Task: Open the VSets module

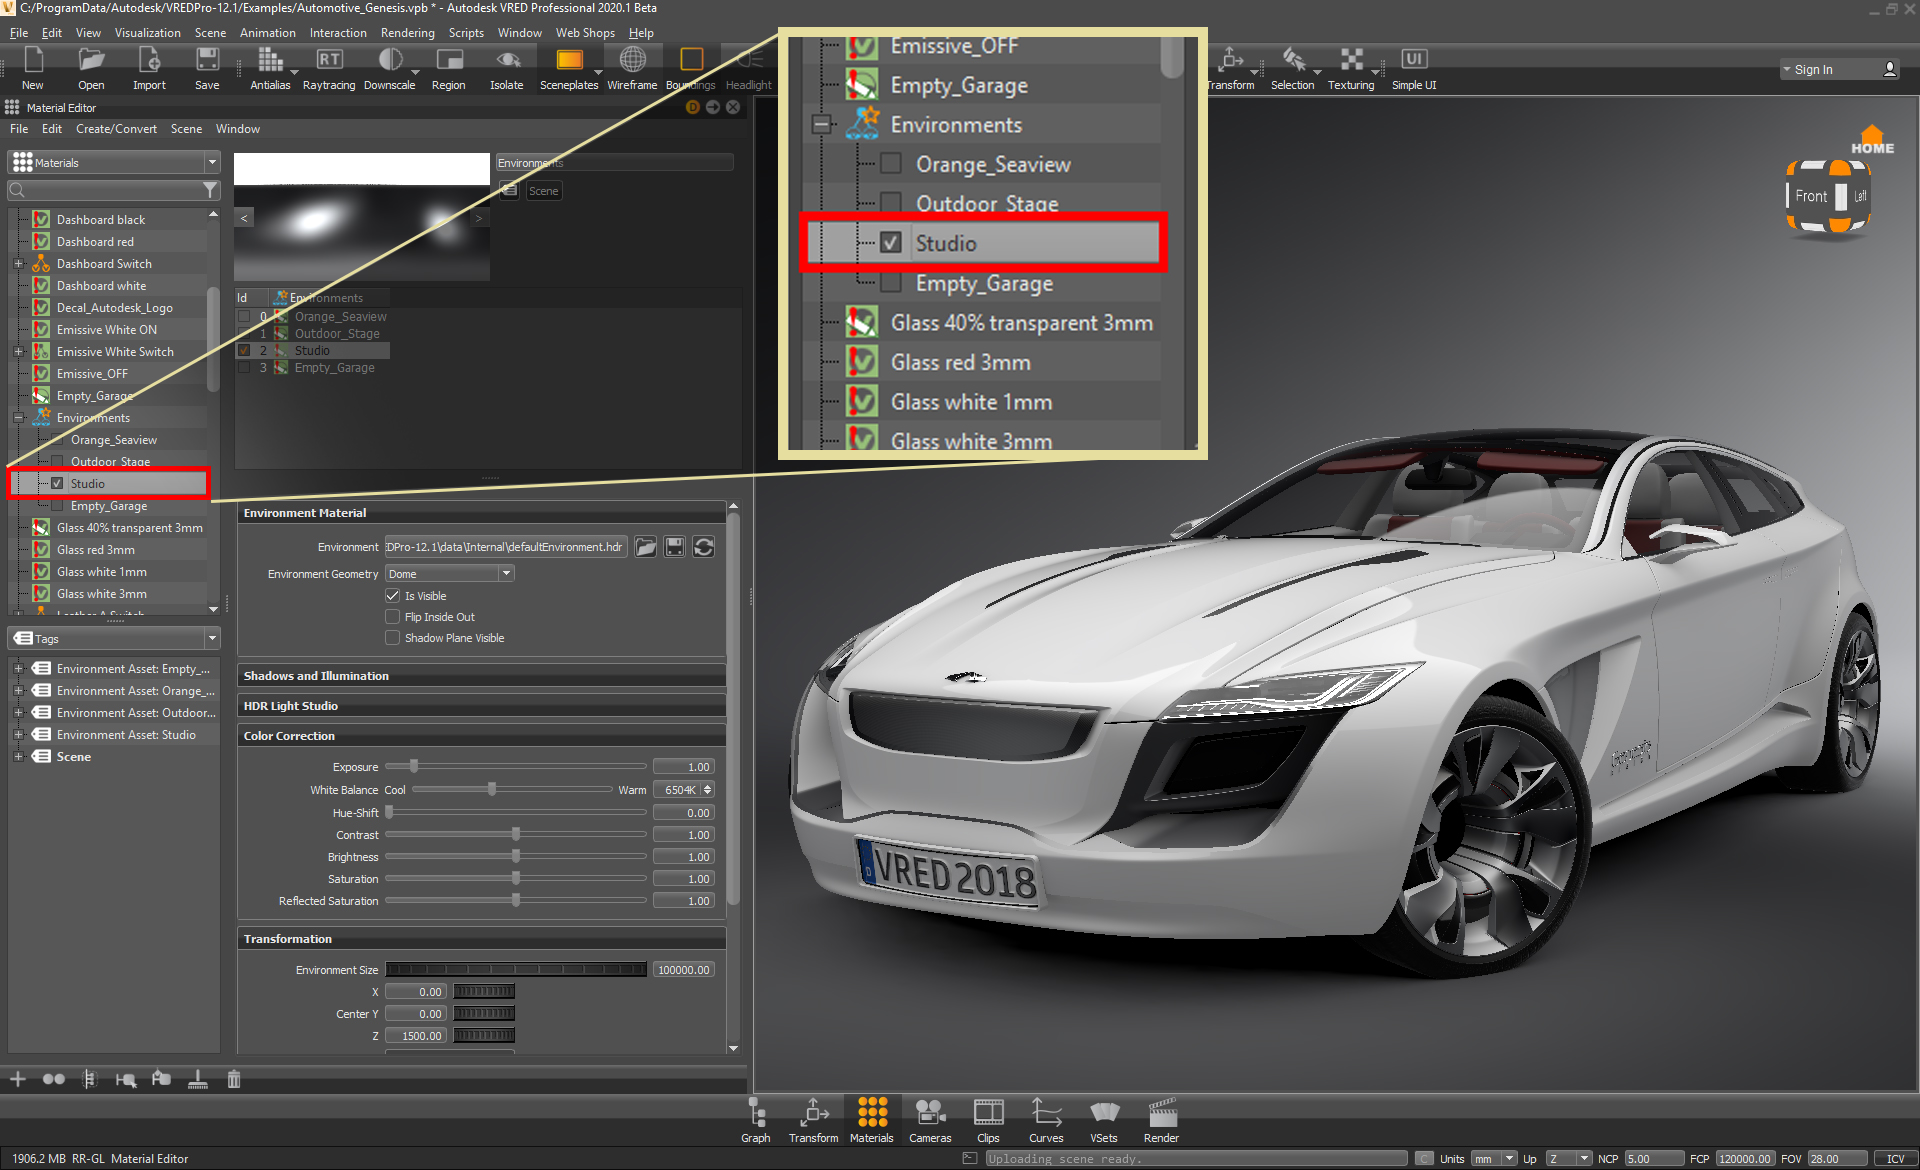Action: click(1104, 1120)
